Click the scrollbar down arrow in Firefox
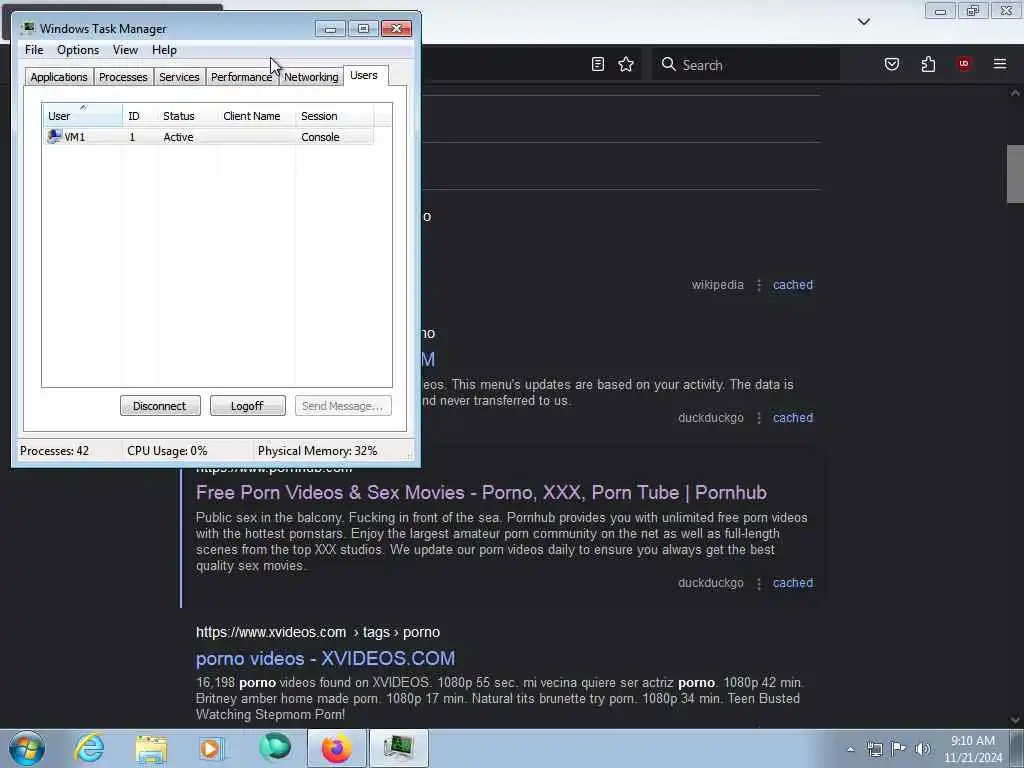The width and height of the screenshot is (1024, 768). 1015,720
